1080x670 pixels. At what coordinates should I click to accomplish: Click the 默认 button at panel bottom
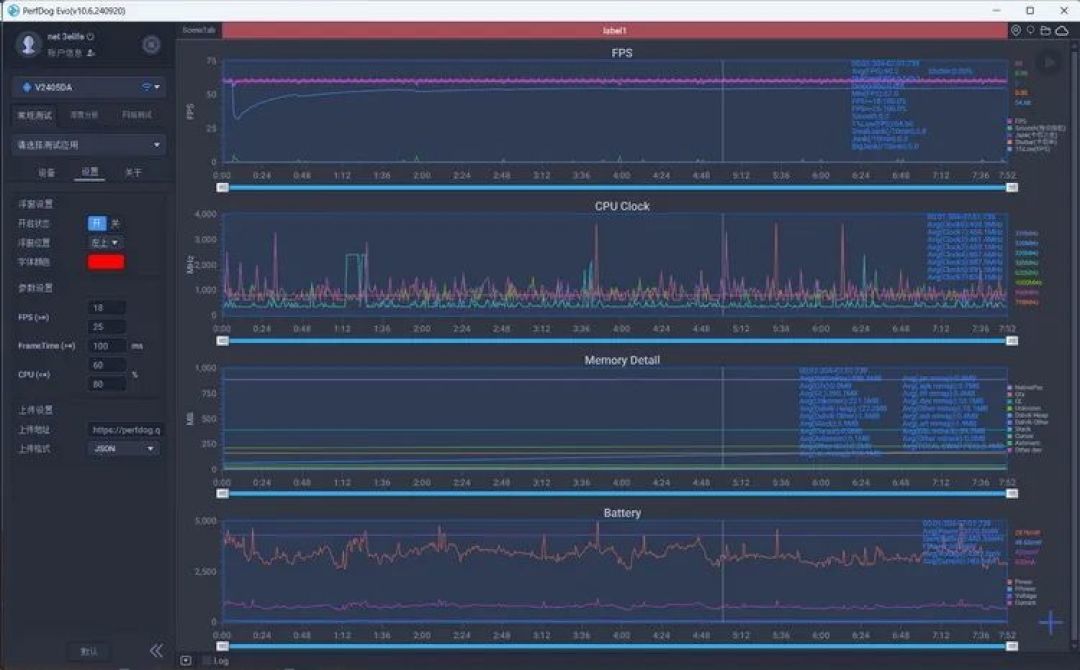89,651
